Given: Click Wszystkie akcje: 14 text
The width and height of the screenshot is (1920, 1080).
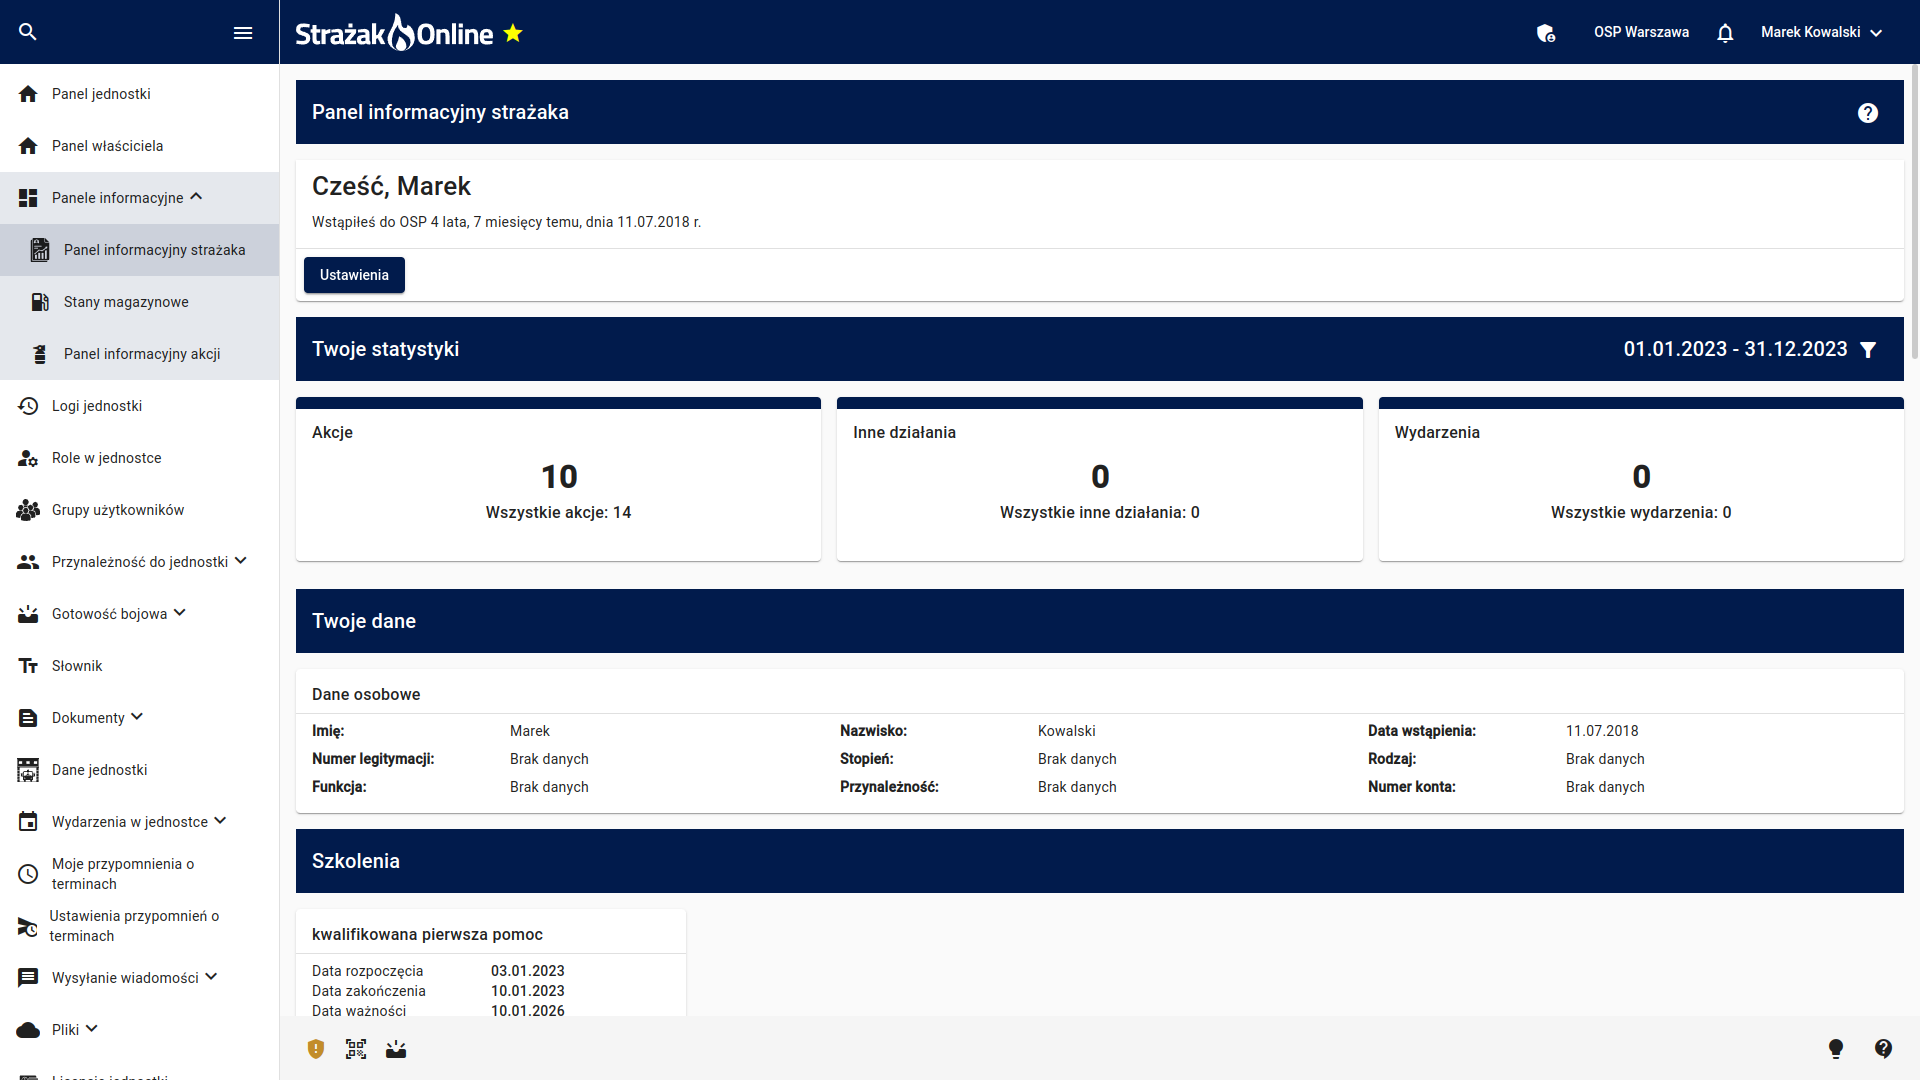Looking at the screenshot, I should pyautogui.click(x=558, y=512).
